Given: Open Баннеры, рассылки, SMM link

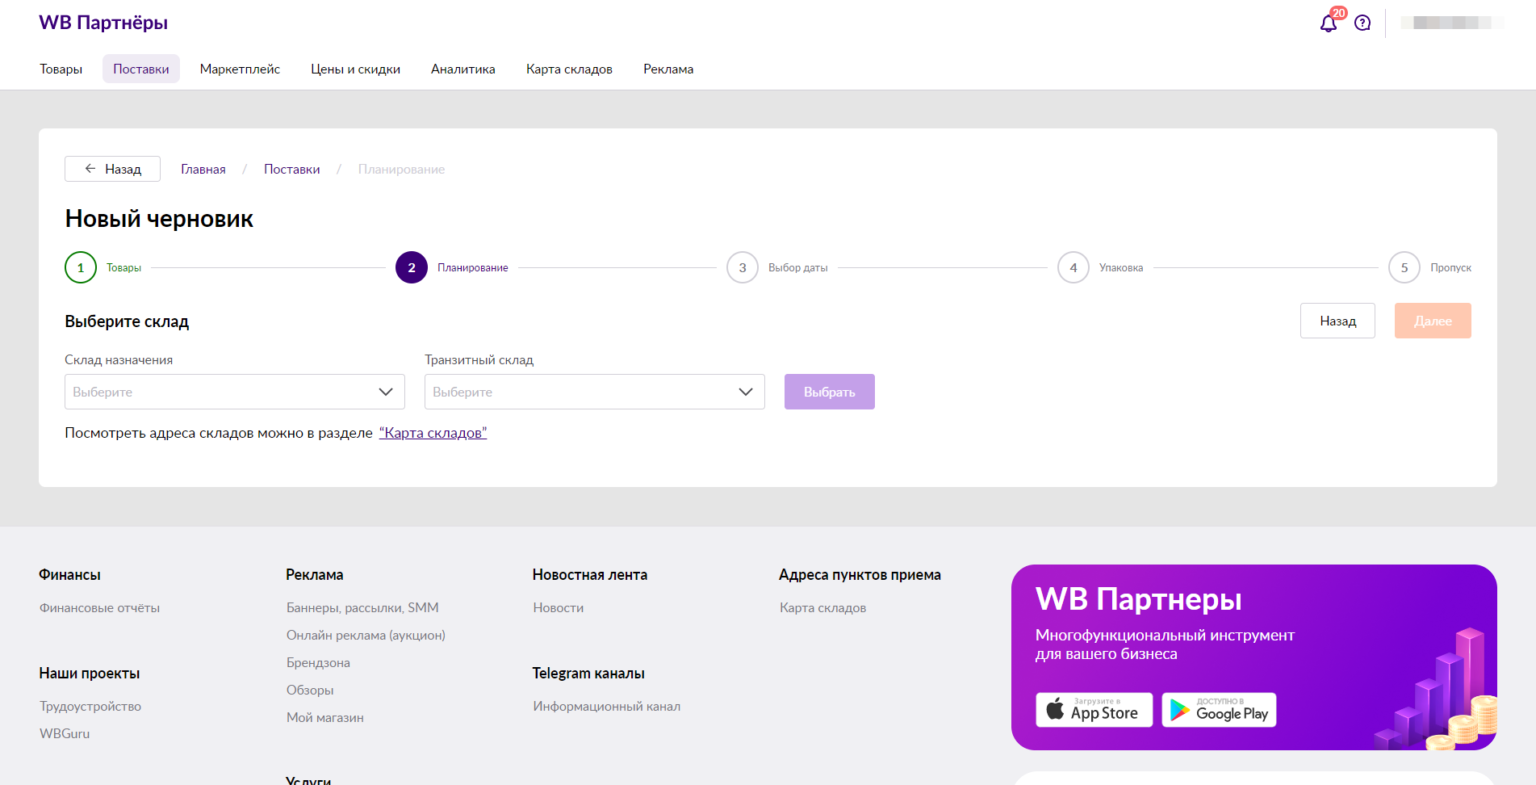Looking at the screenshot, I should tap(363, 608).
